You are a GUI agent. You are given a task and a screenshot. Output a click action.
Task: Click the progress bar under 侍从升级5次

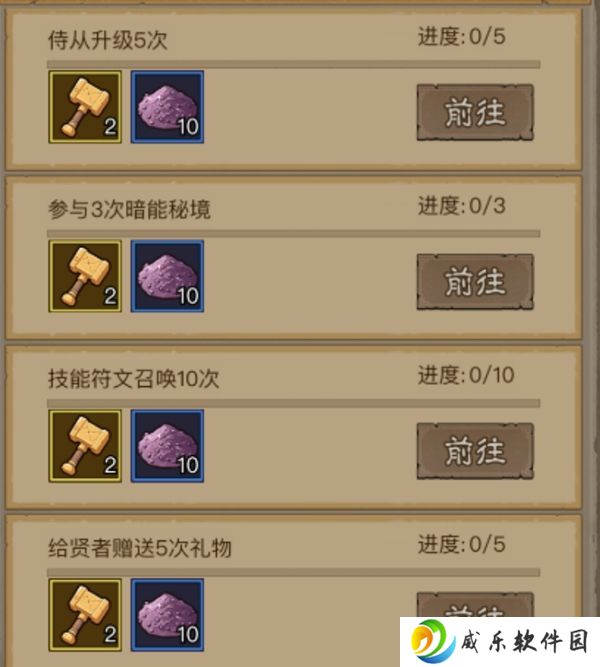[294, 64]
